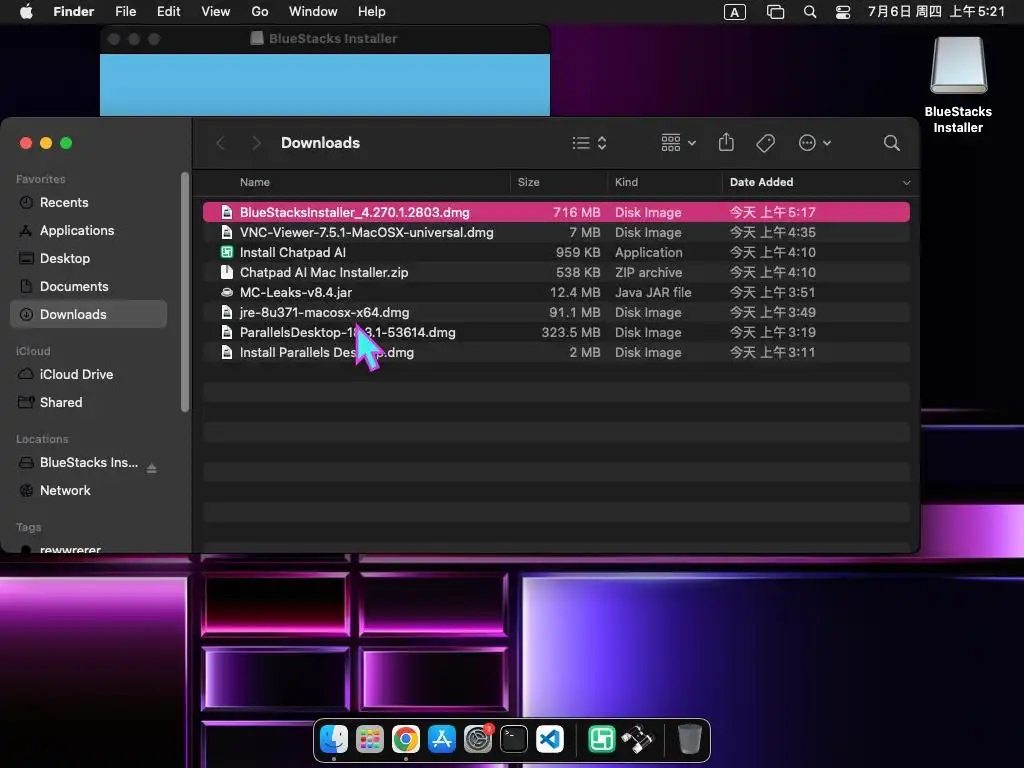Select BlueStacksInstaller_4.270.1.2803.dmg file
Screen dimensions: 1024x768
tap(556, 212)
